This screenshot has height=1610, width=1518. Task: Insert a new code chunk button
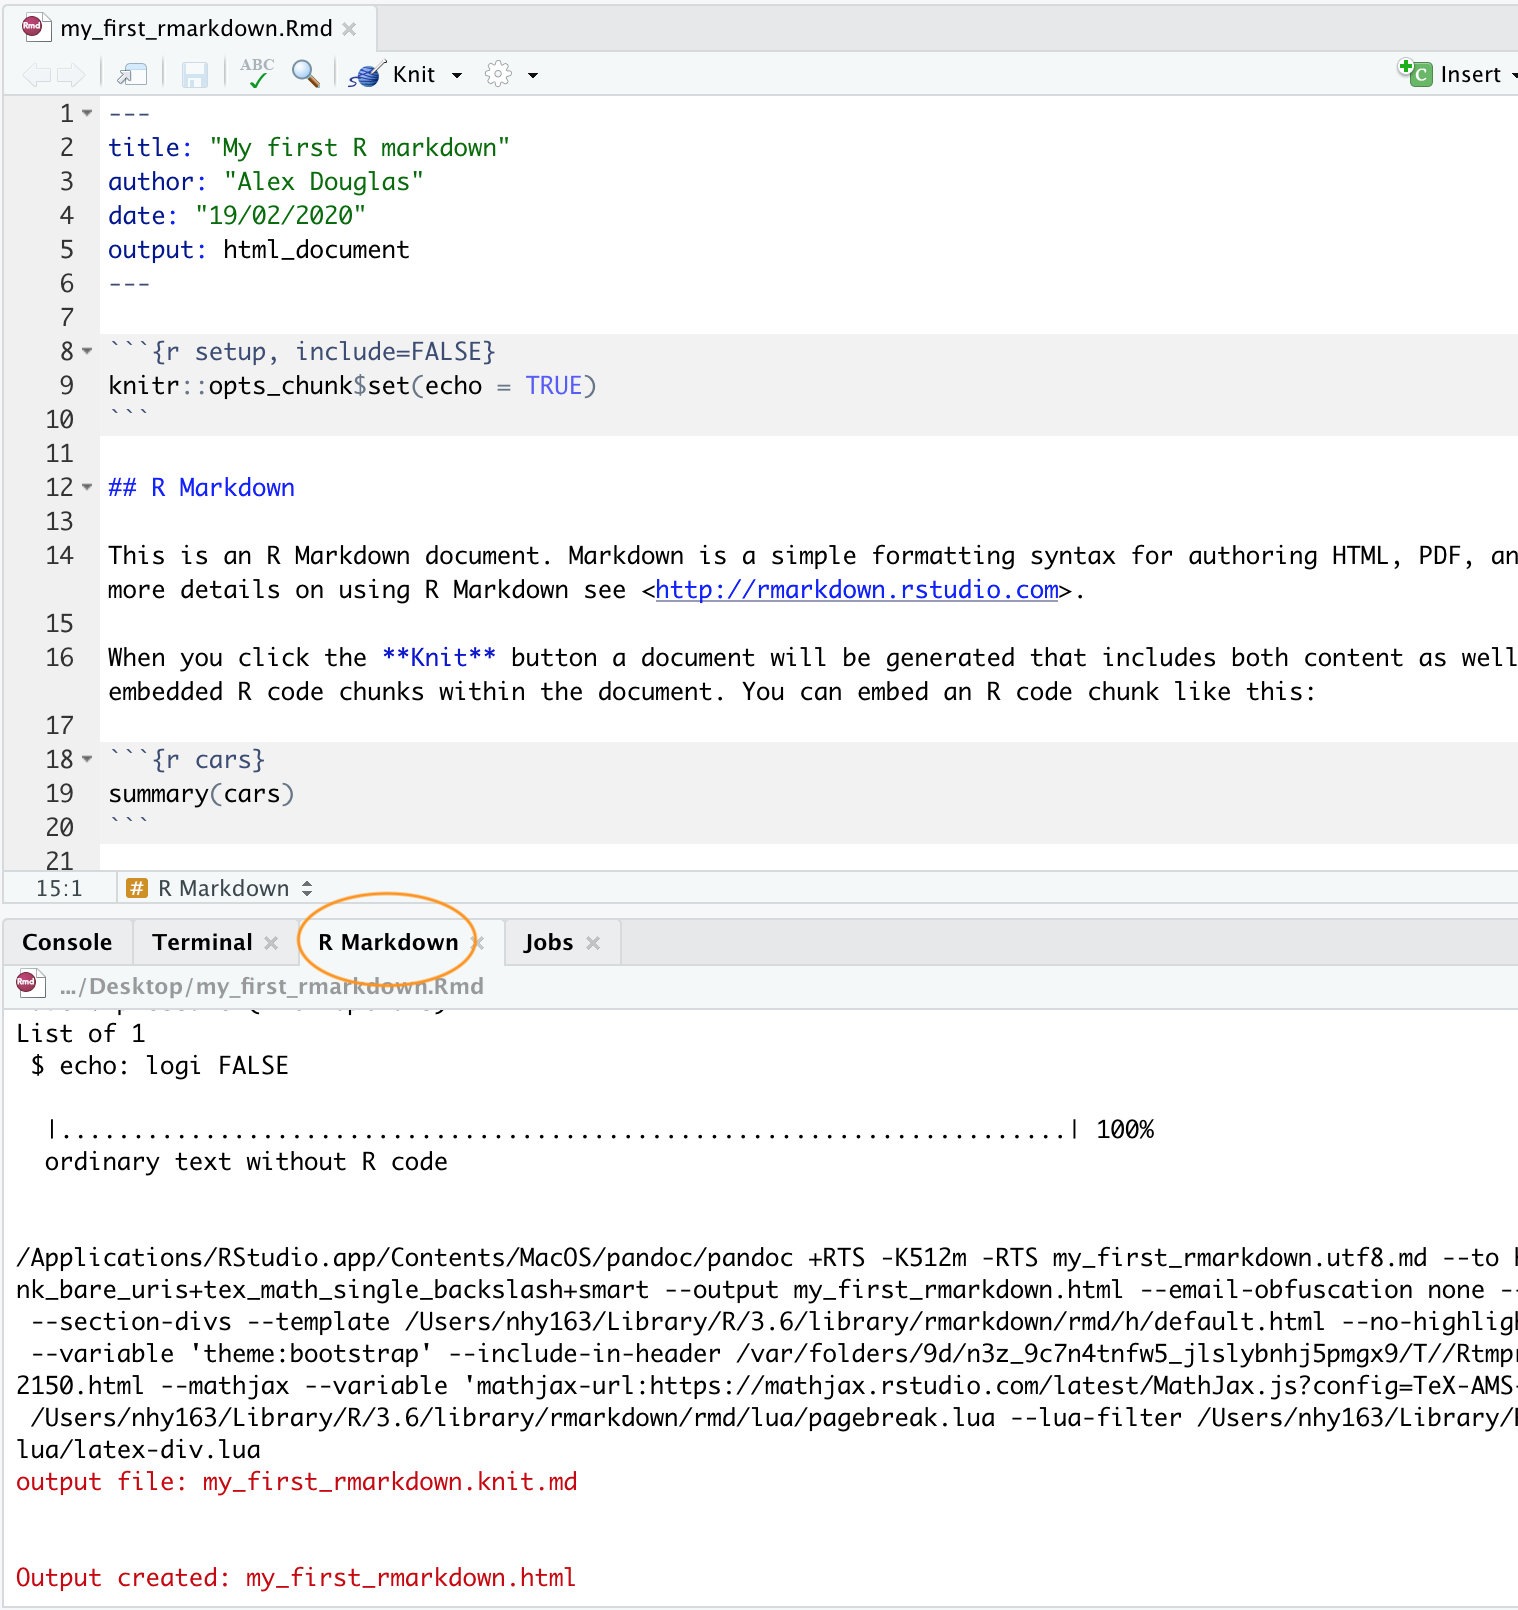click(1456, 73)
